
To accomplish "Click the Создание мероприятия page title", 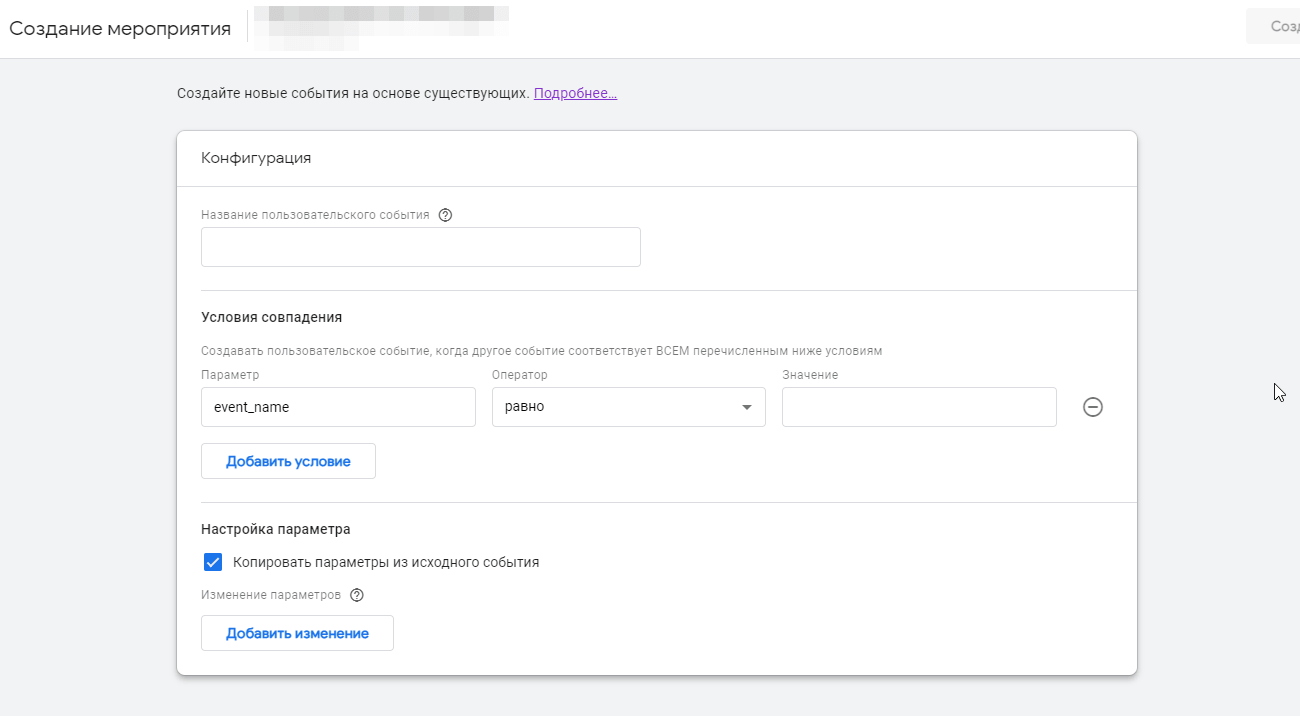I will 120,28.
